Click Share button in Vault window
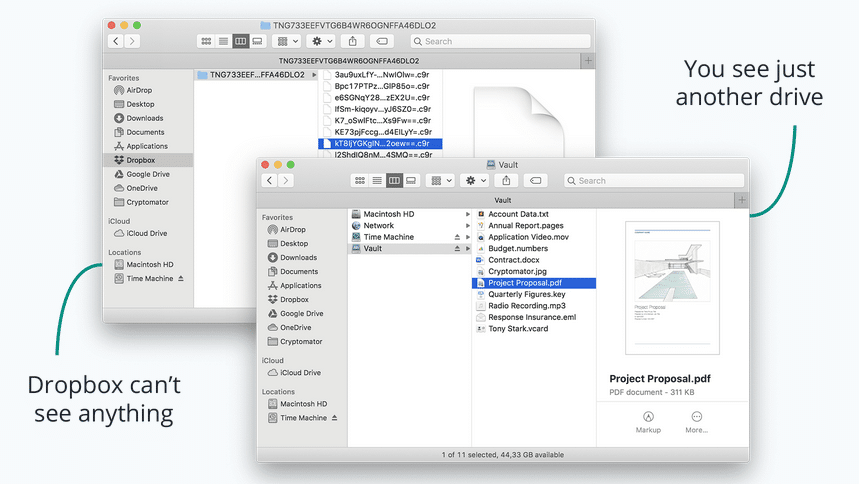This screenshot has height=484, width=859. (x=506, y=180)
